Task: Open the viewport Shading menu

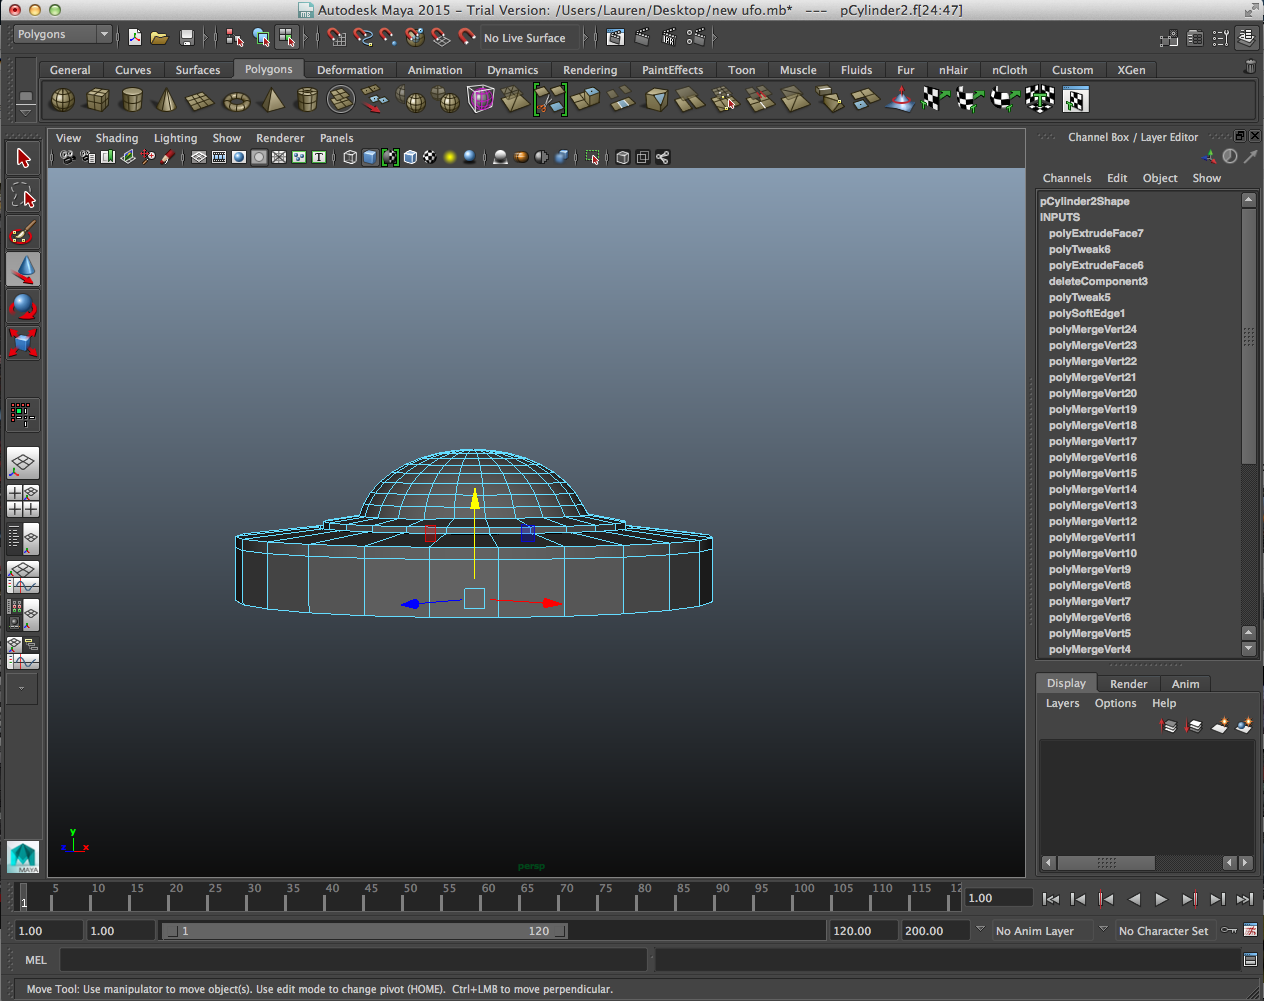Action: (117, 138)
